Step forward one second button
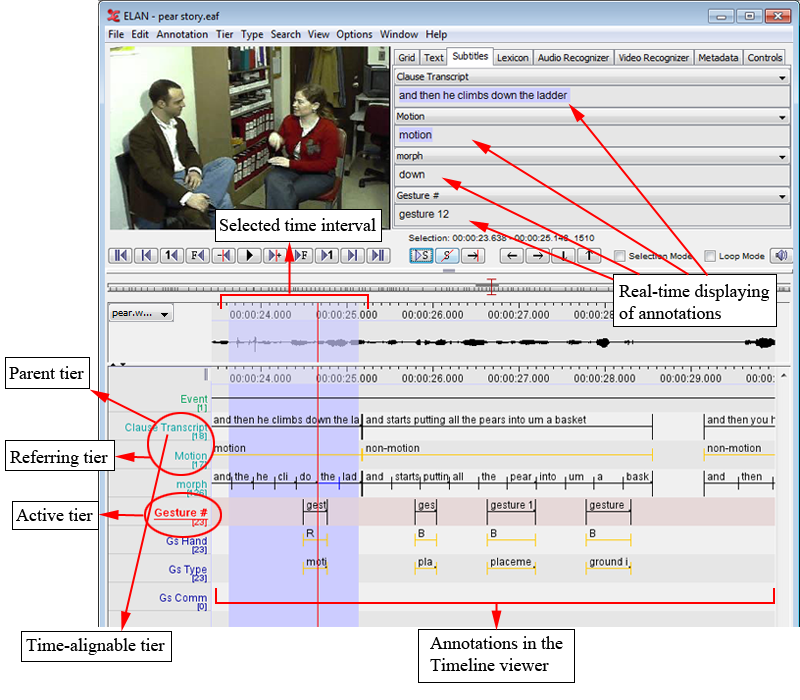This screenshot has width=800, height=700. pyautogui.click(x=327, y=255)
